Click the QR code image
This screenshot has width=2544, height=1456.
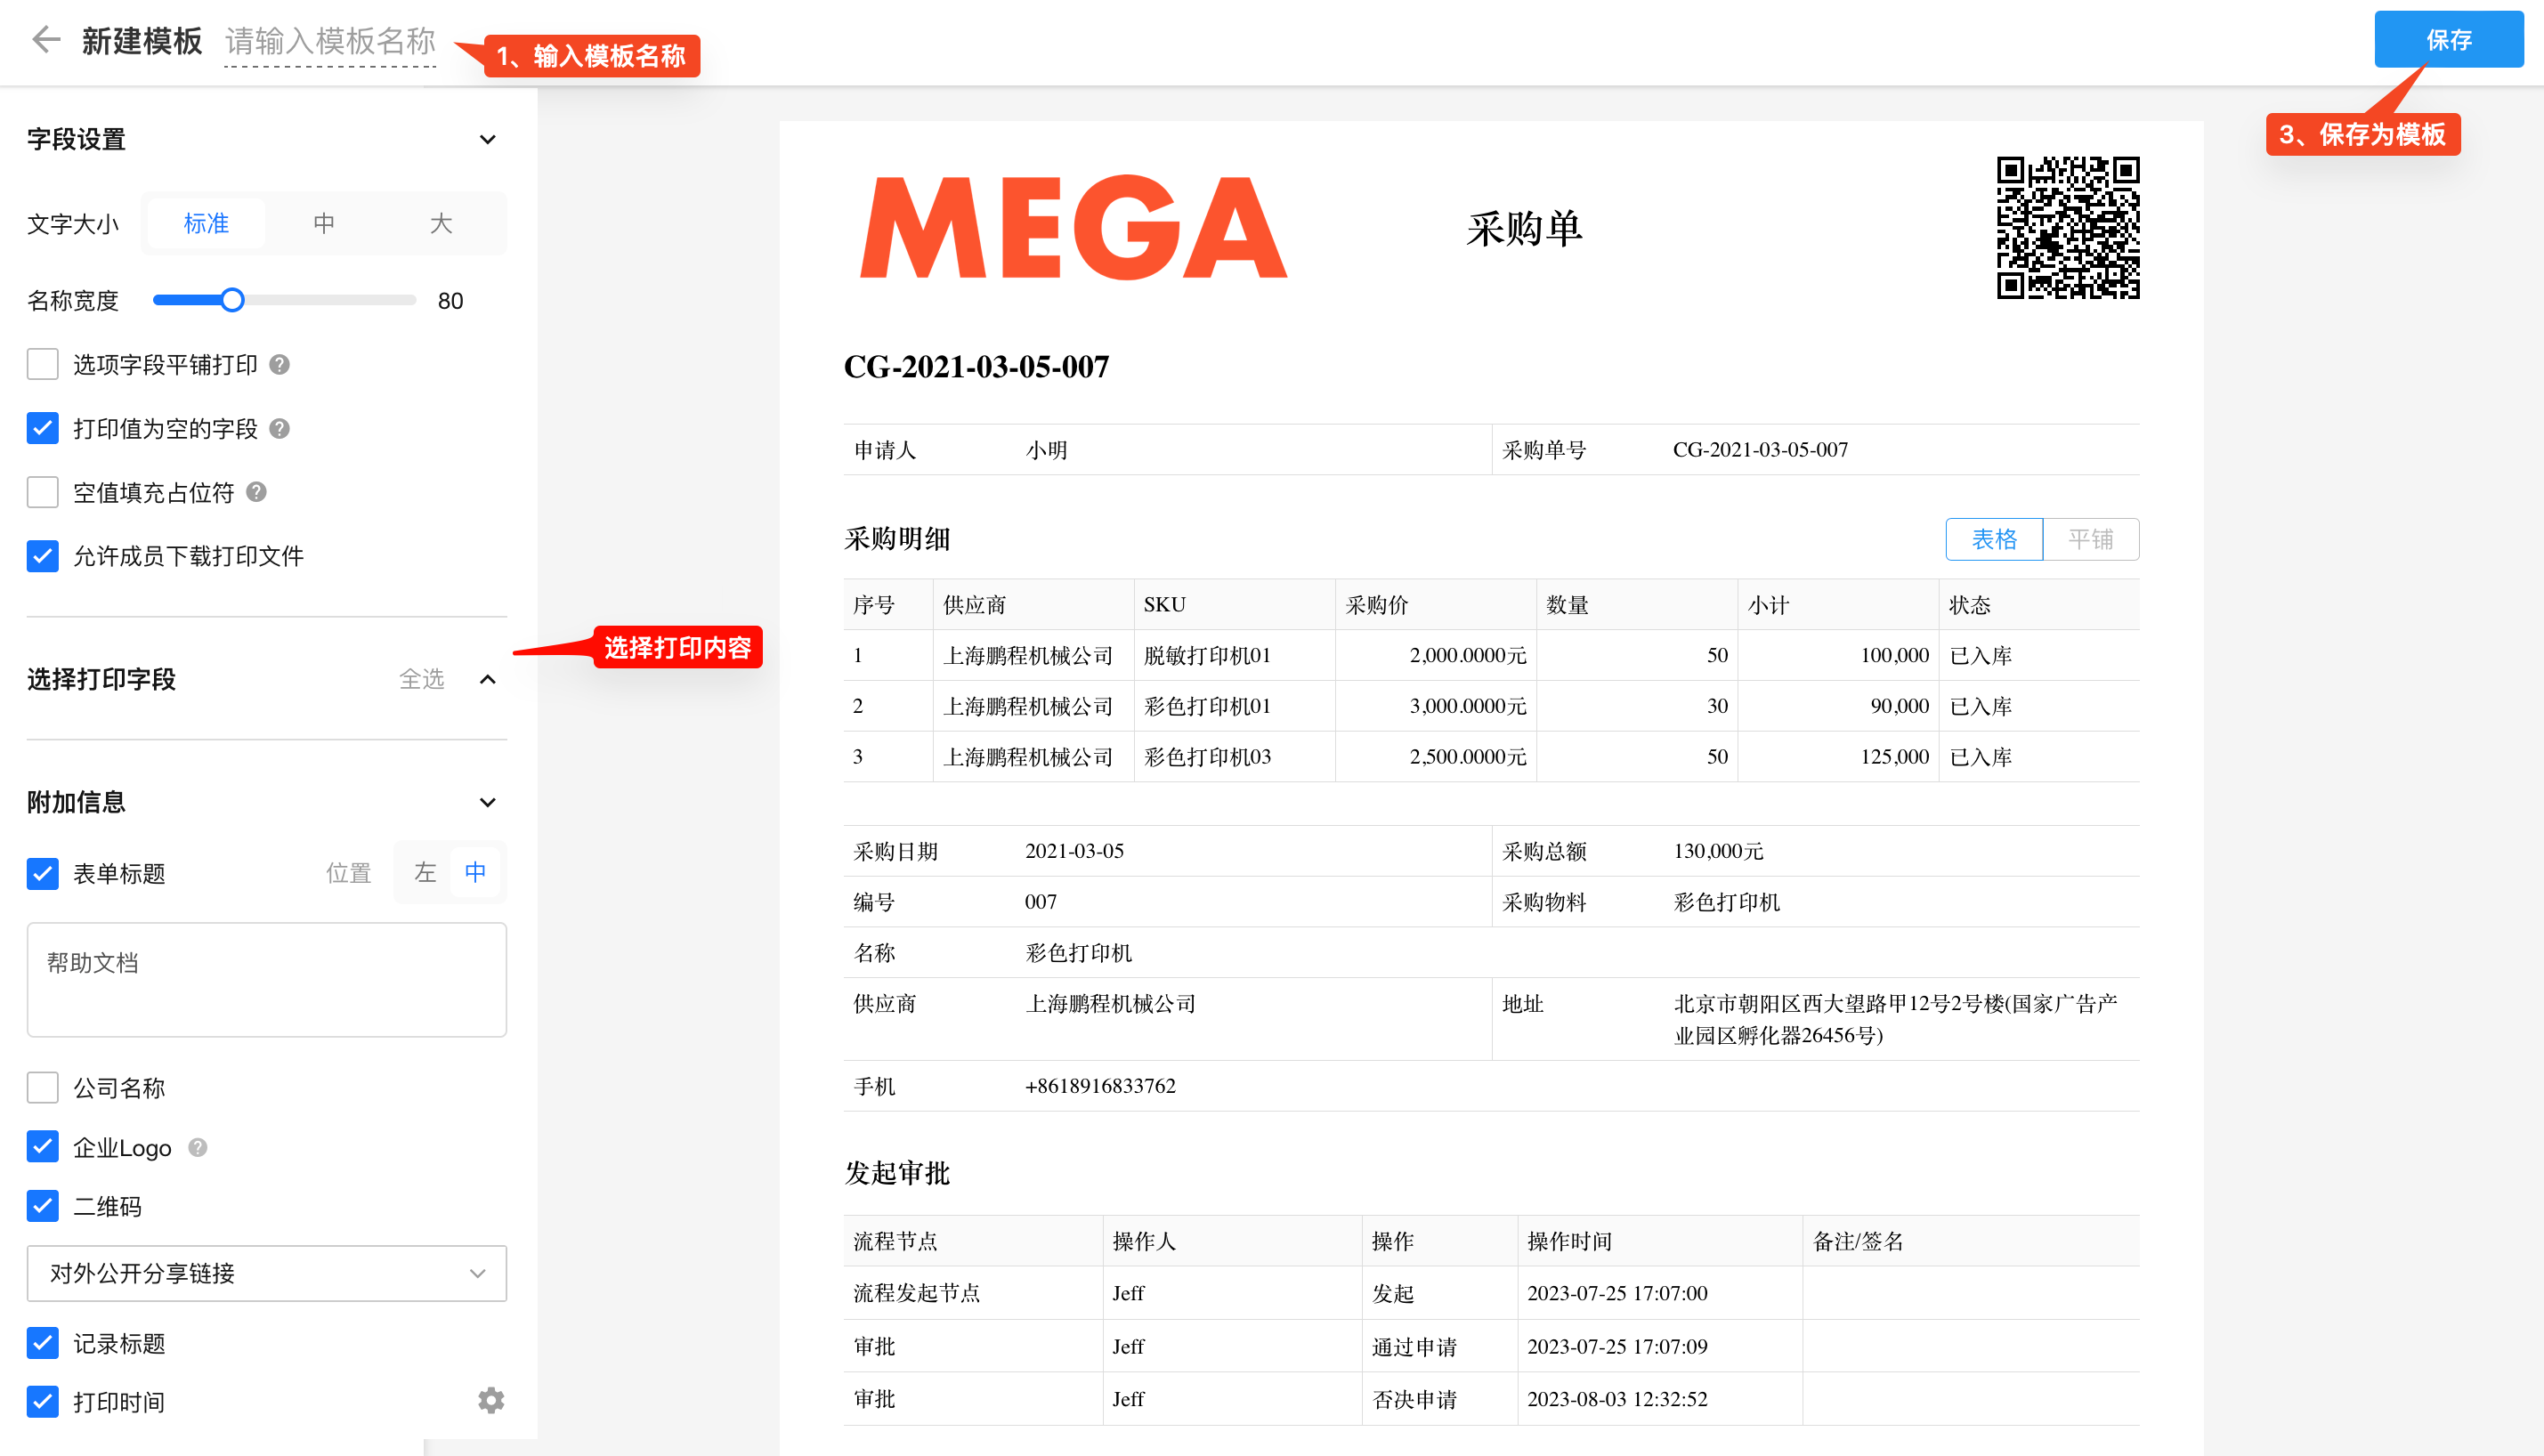[x=2067, y=228]
